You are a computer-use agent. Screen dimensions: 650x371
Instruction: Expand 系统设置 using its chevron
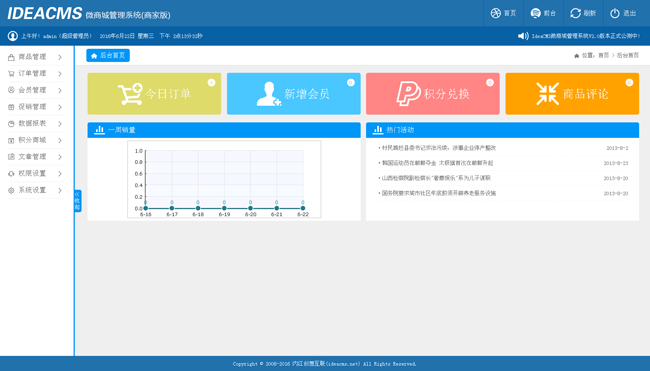point(60,190)
